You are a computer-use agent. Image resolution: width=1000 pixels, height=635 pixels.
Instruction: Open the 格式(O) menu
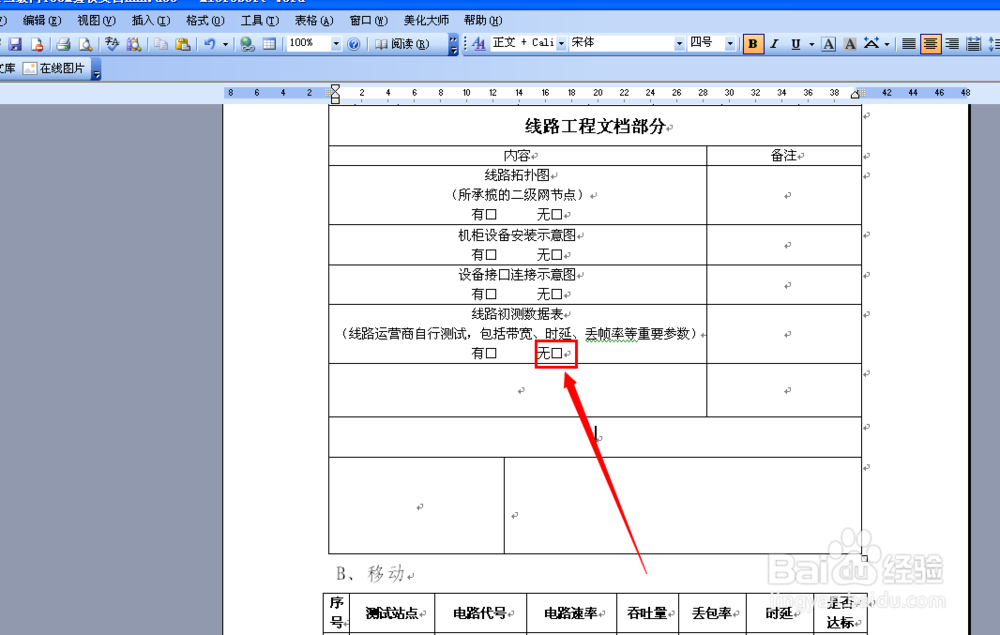coord(205,20)
